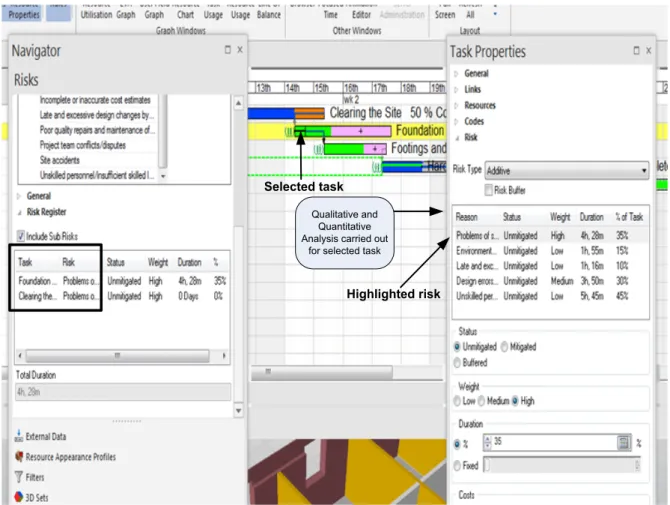Select 'Incomplete or inaccurate cost estimates' risk
Screen dimensions: 670x505
pos(95,100)
